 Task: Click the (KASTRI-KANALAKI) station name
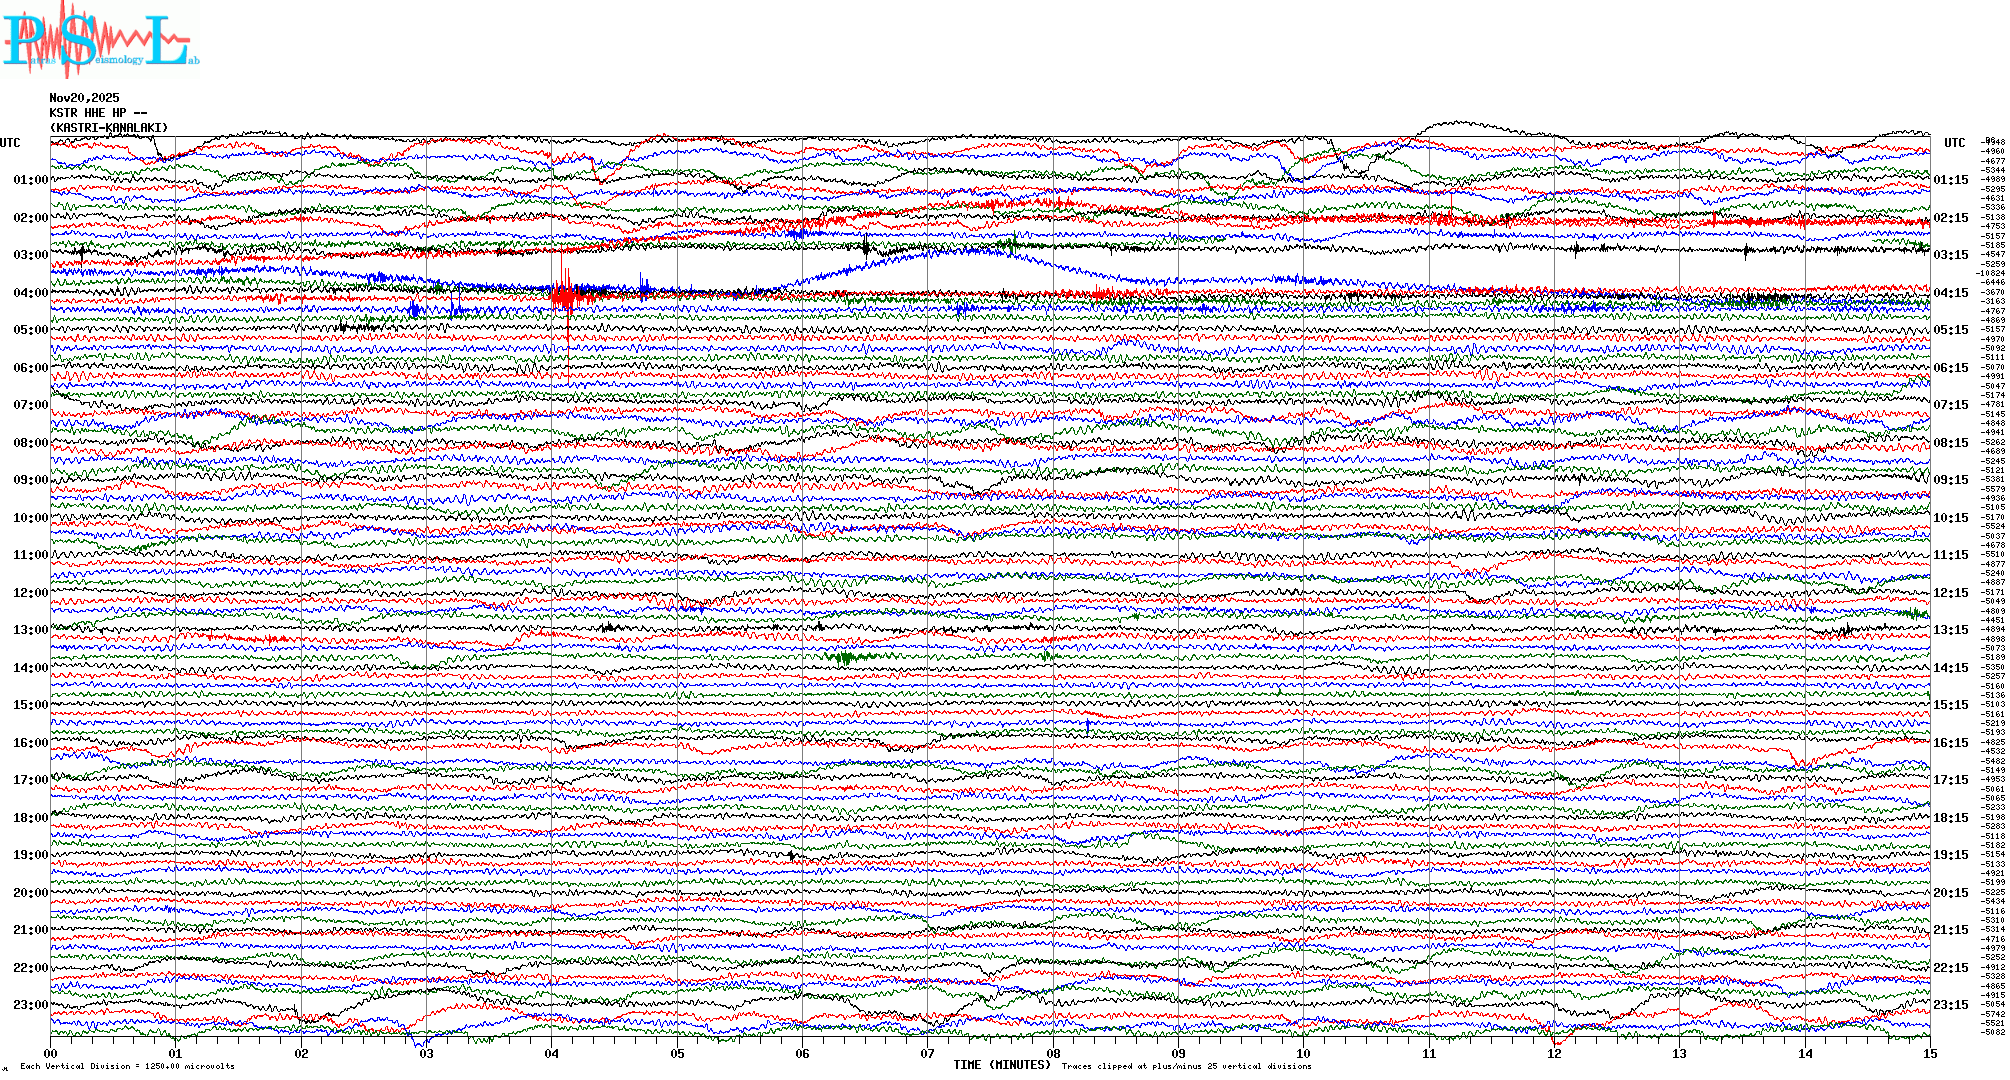[x=109, y=128]
